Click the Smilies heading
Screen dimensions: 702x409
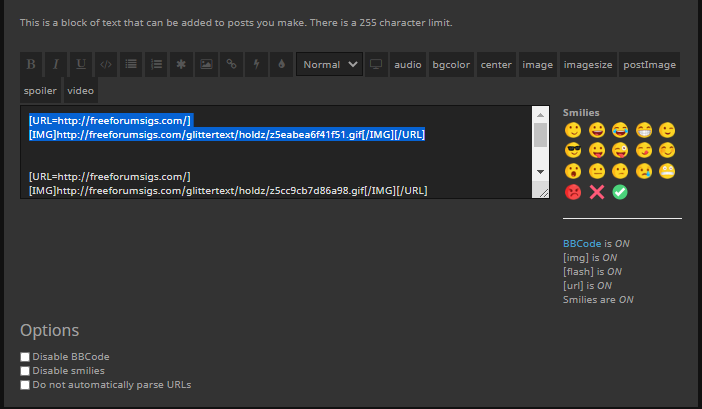pos(581,113)
